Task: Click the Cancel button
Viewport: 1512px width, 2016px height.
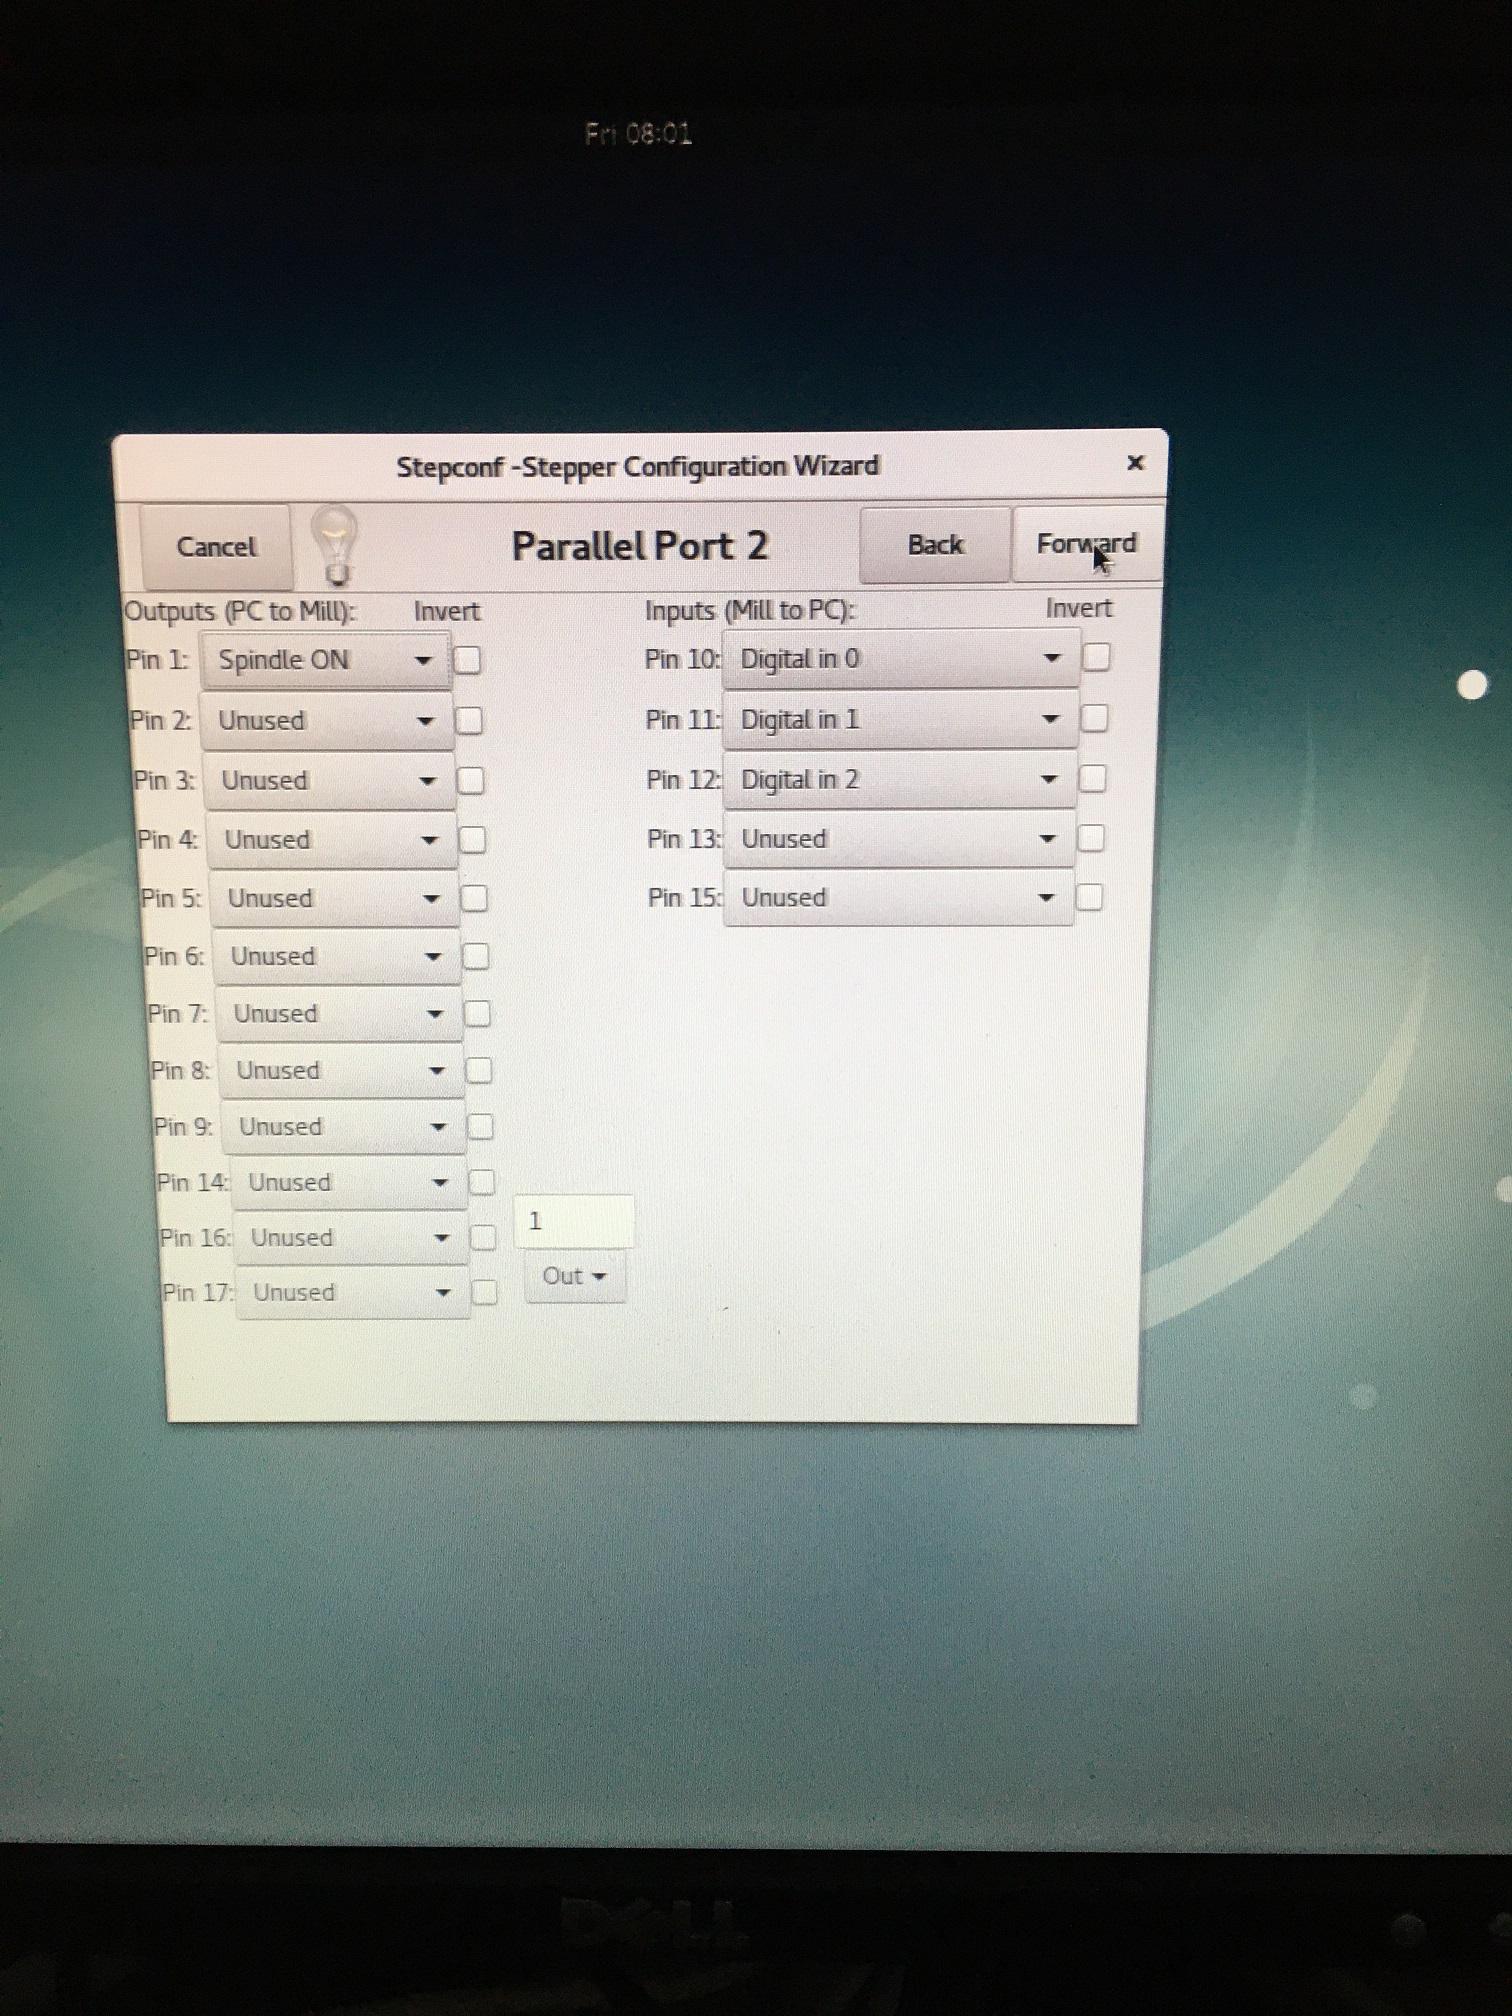Action: [x=216, y=547]
